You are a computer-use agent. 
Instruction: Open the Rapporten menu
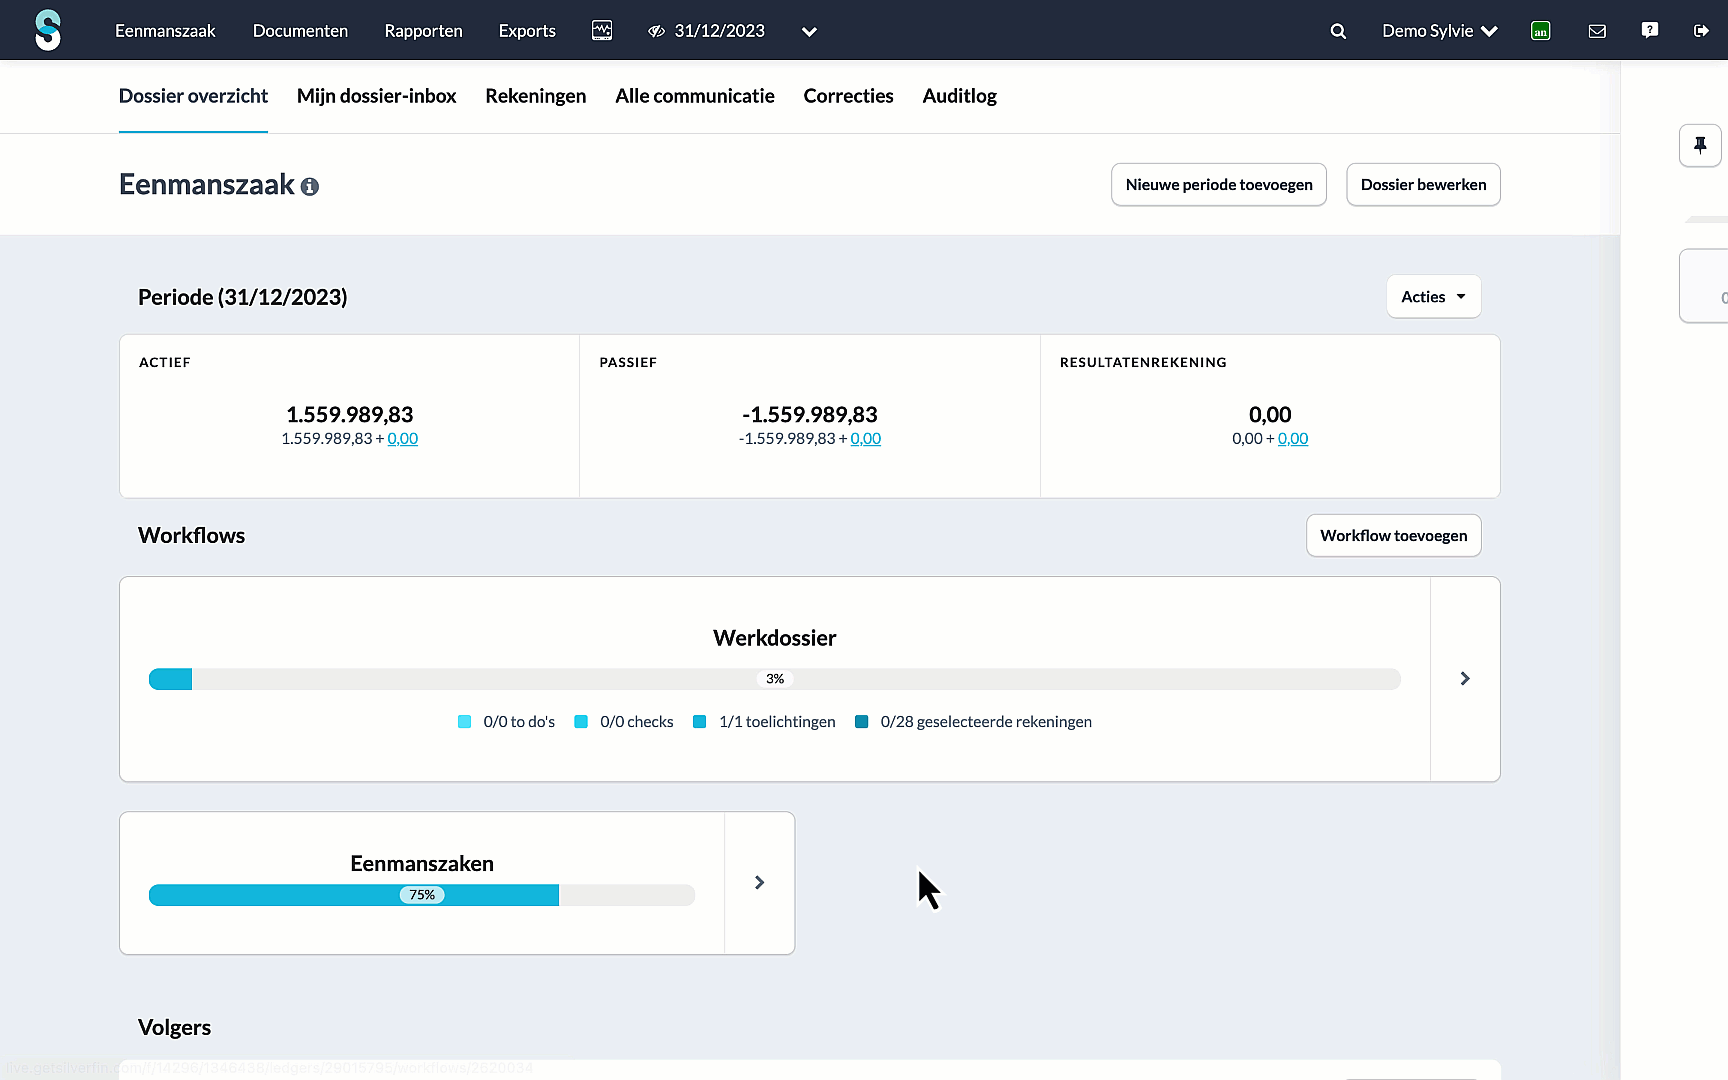(423, 31)
